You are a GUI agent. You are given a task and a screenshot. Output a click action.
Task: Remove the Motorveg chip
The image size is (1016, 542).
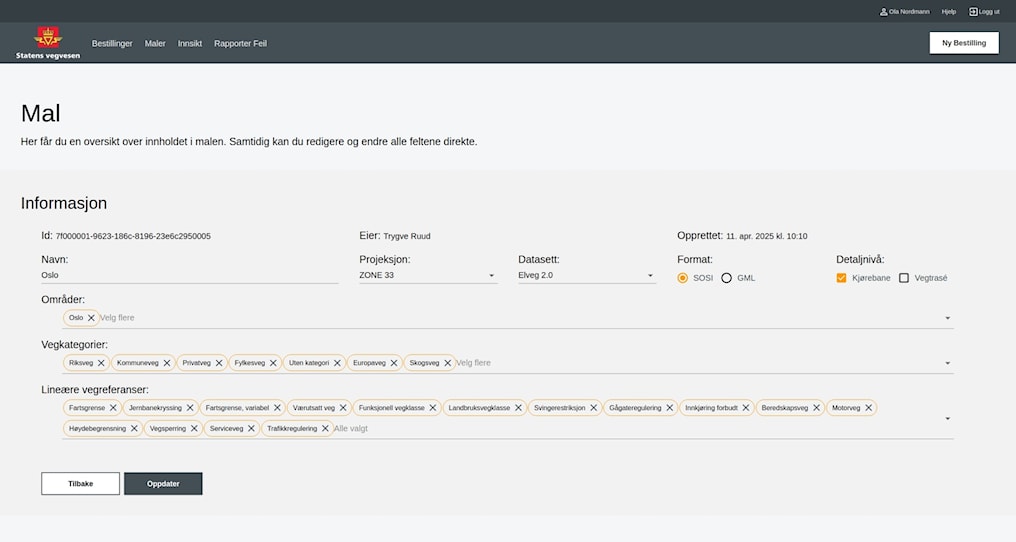point(869,408)
